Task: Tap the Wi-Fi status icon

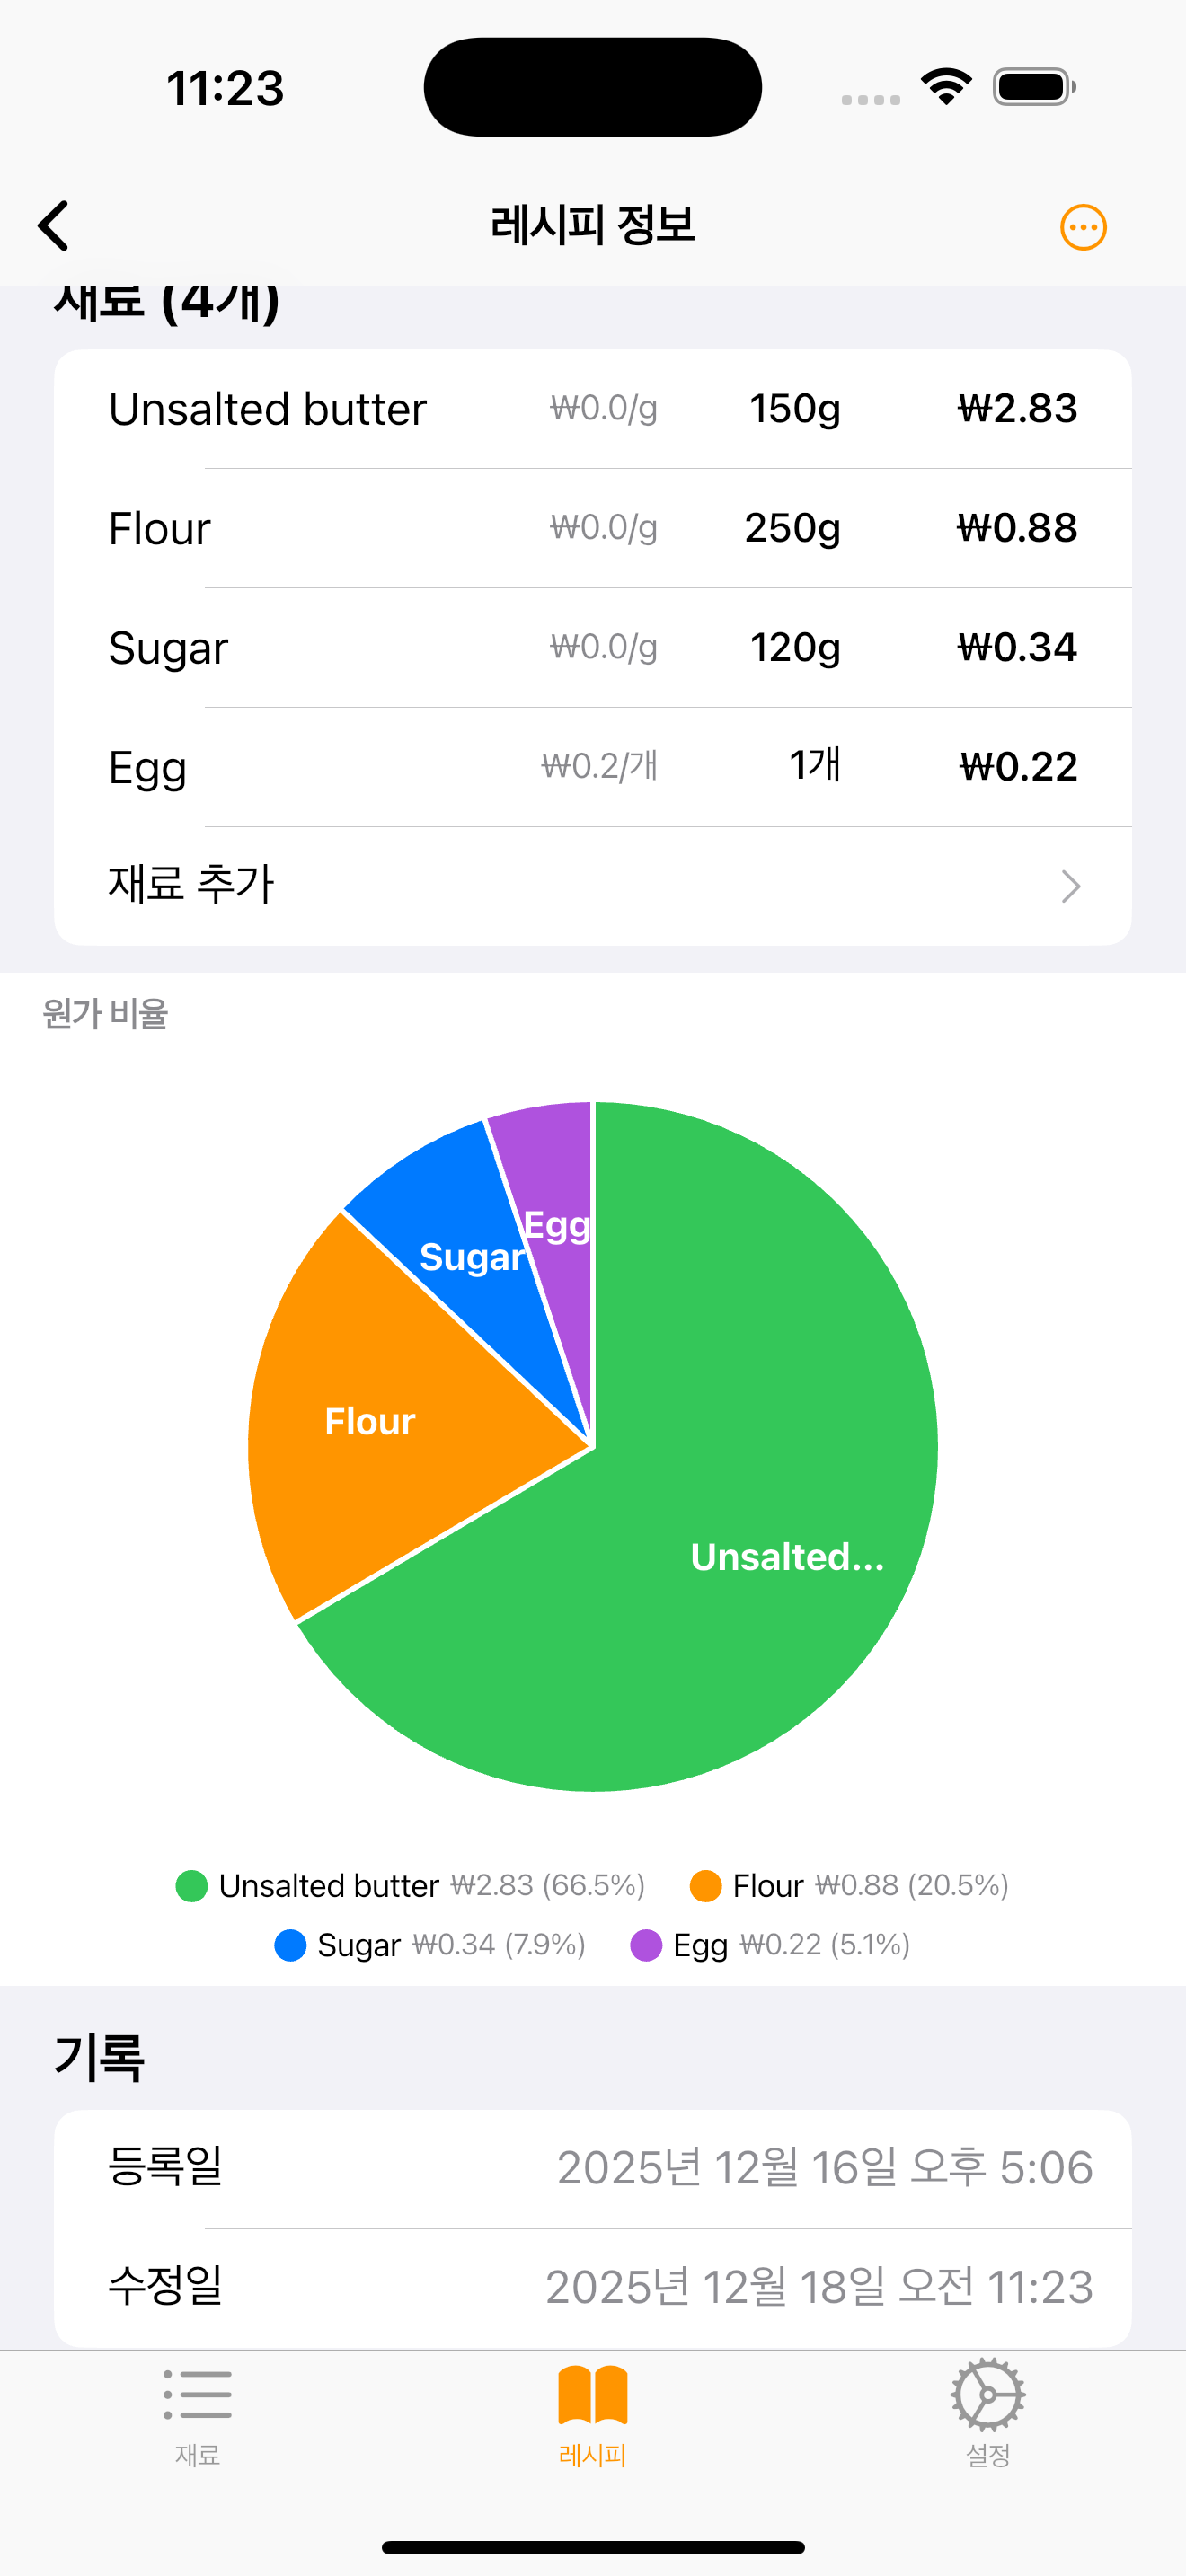Action: coord(946,87)
